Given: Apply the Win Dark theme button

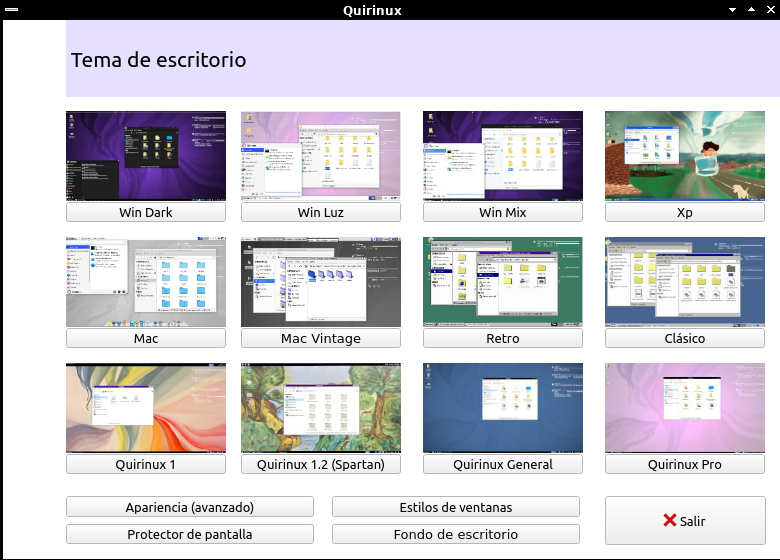Looking at the screenshot, I should click(x=146, y=212).
